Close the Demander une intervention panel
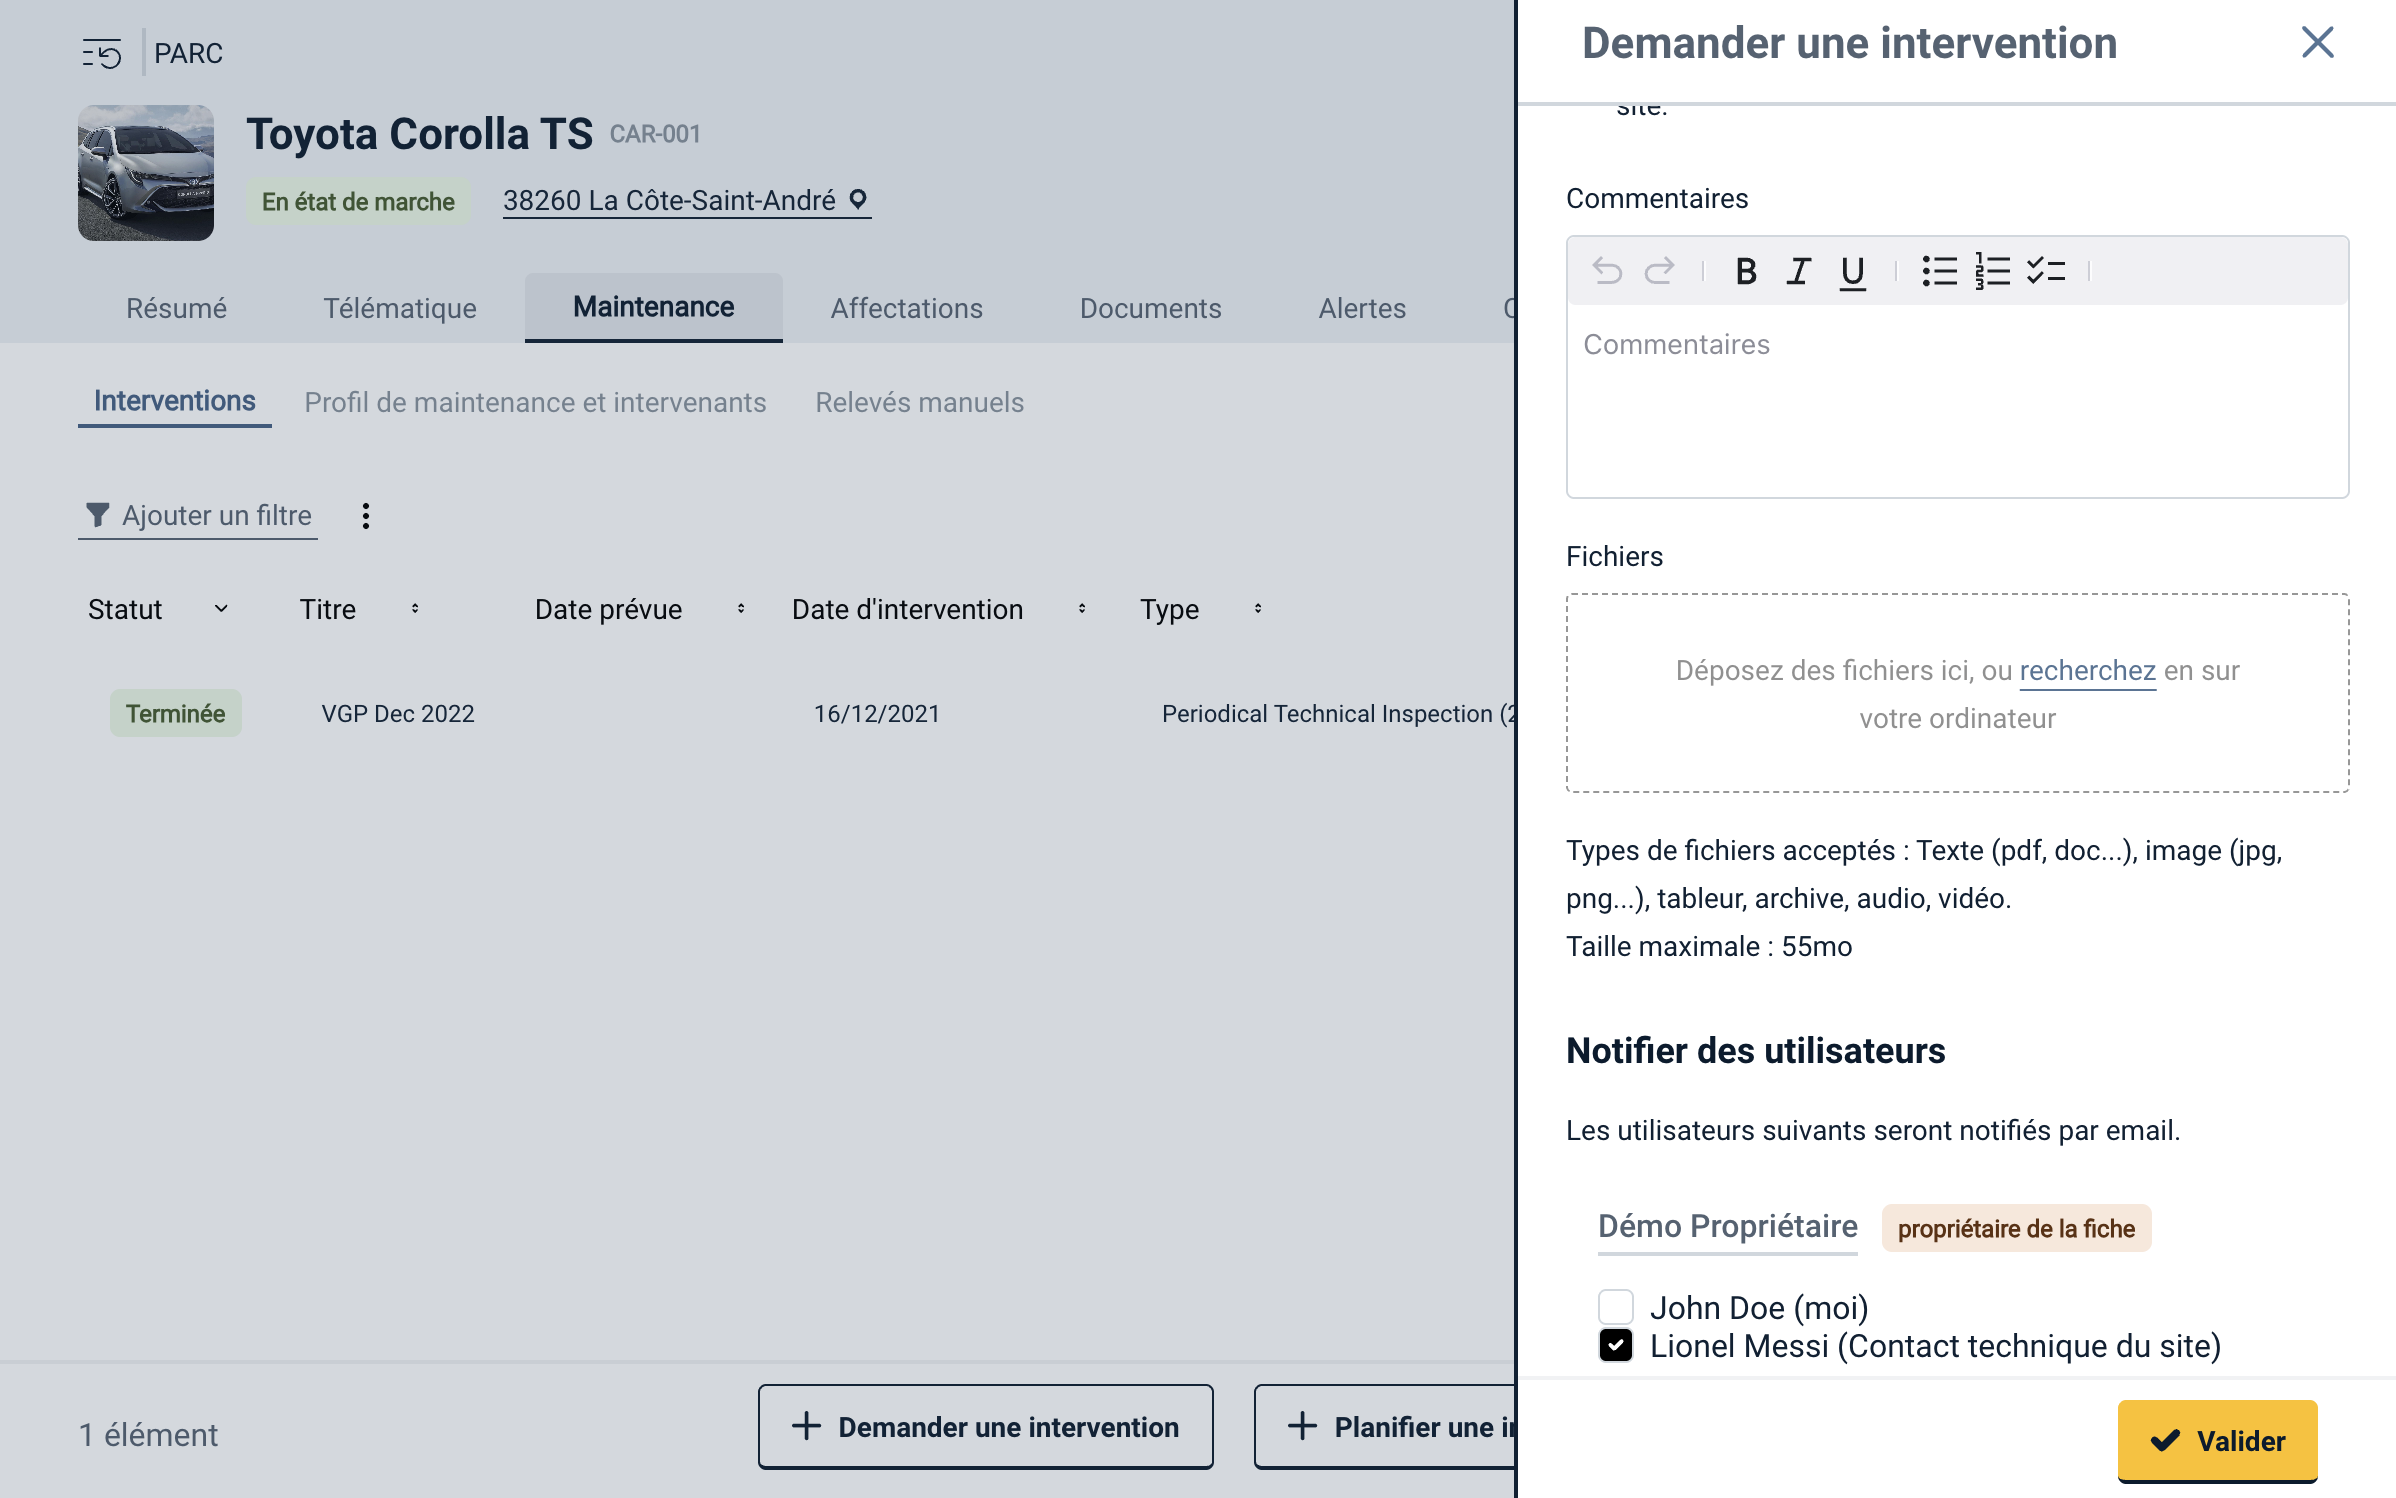Image resolution: width=2396 pixels, height=1498 pixels. [x=2317, y=43]
